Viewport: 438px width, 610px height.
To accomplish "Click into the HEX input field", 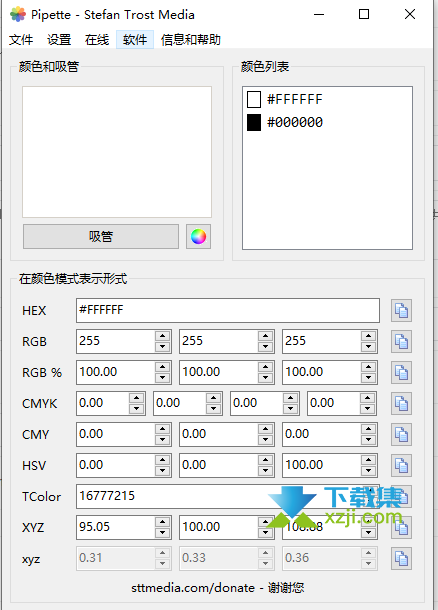I will (x=228, y=310).
